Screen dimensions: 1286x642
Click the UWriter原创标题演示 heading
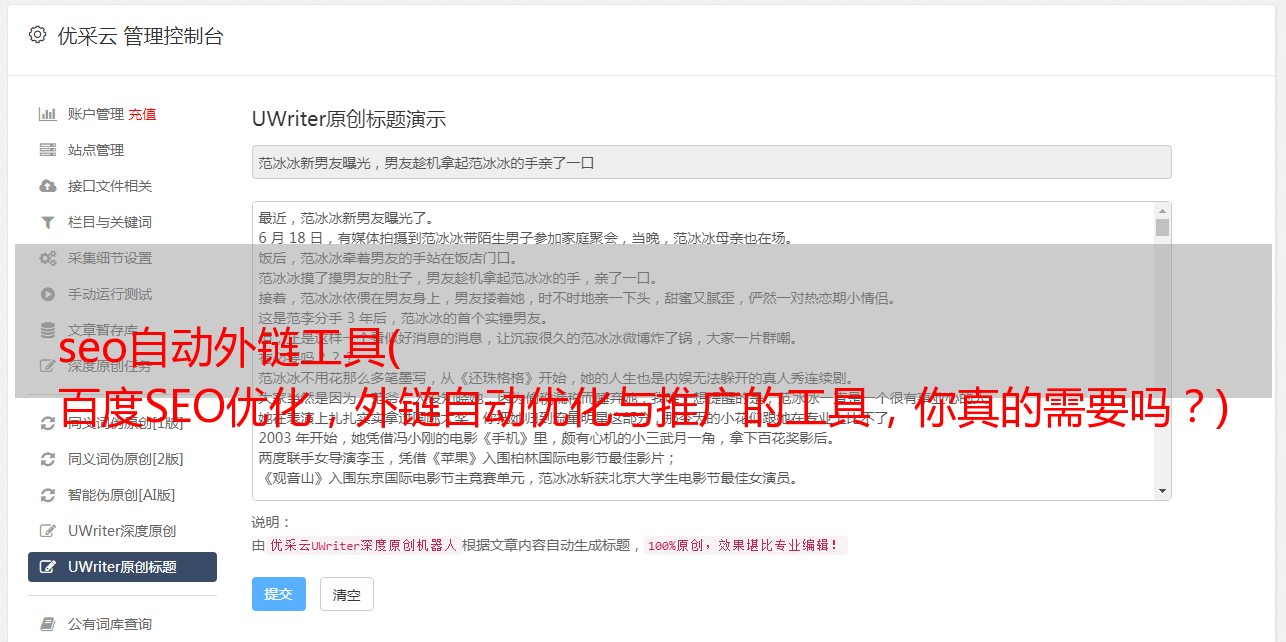pos(349,119)
